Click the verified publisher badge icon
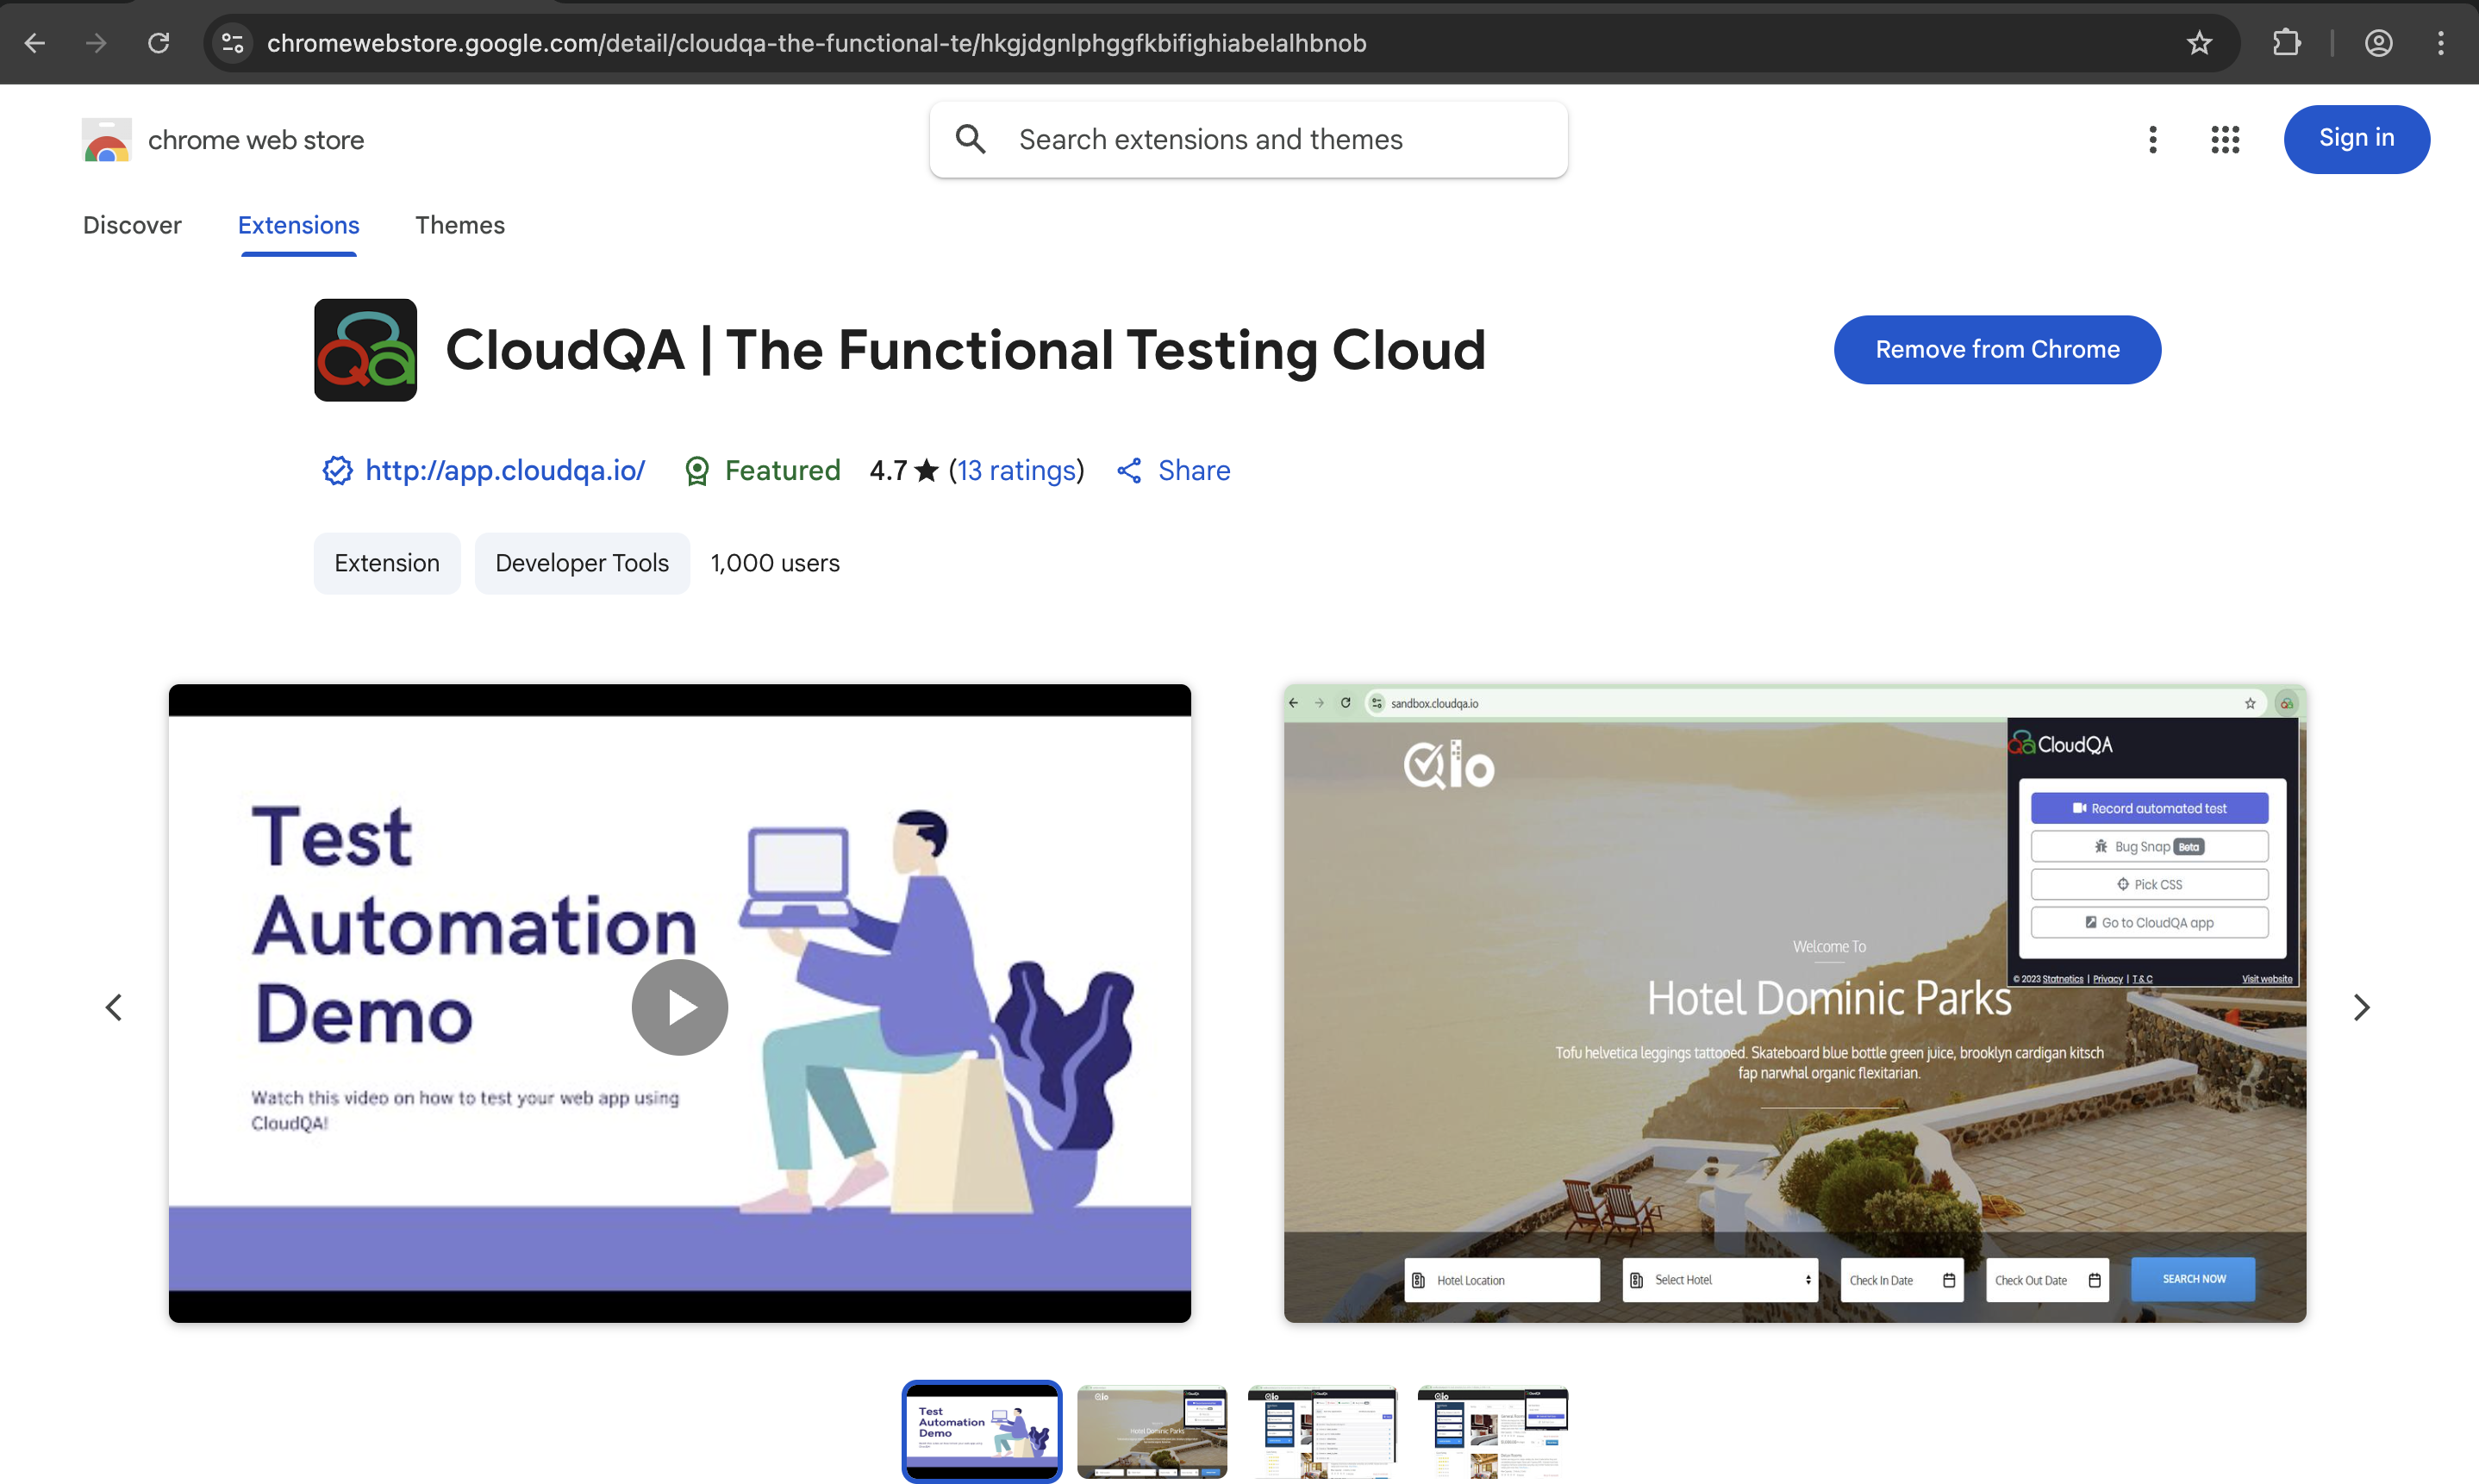This screenshot has height=1484, width=2479. (336, 470)
